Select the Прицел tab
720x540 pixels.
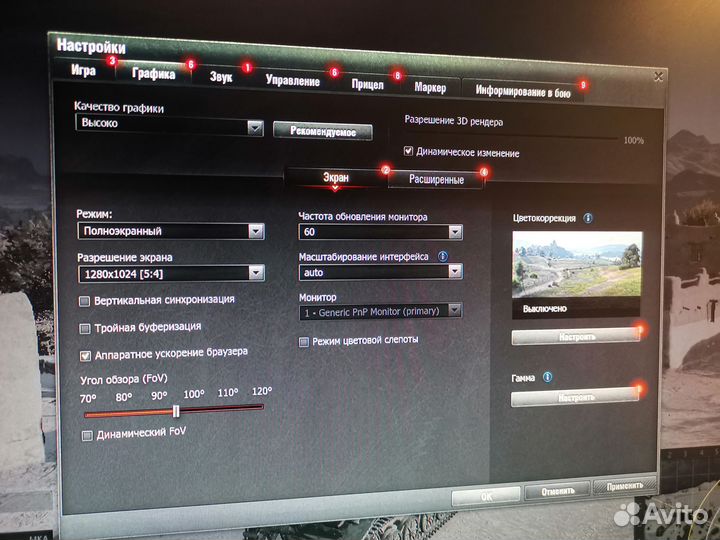(367, 84)
